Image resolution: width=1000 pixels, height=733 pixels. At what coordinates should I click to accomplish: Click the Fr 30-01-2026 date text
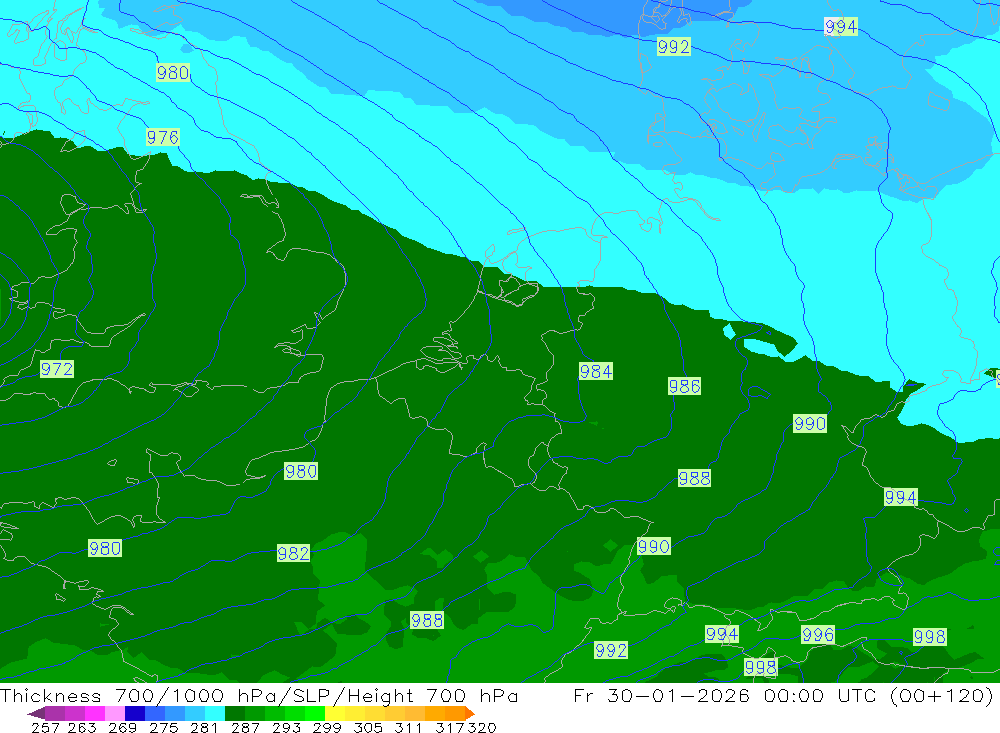pos(661,695)
